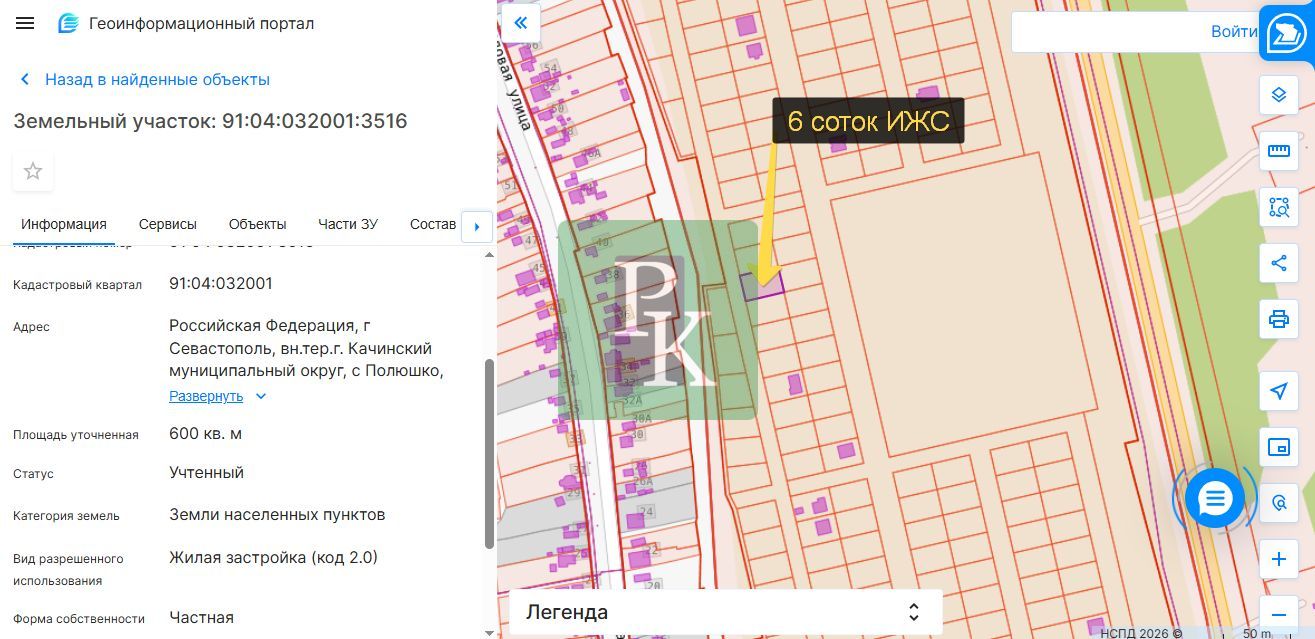Click Земли населенных пунктов value
Viewport: 1315px width, 639px height.
pyautogui.click(x=277, y=514)
